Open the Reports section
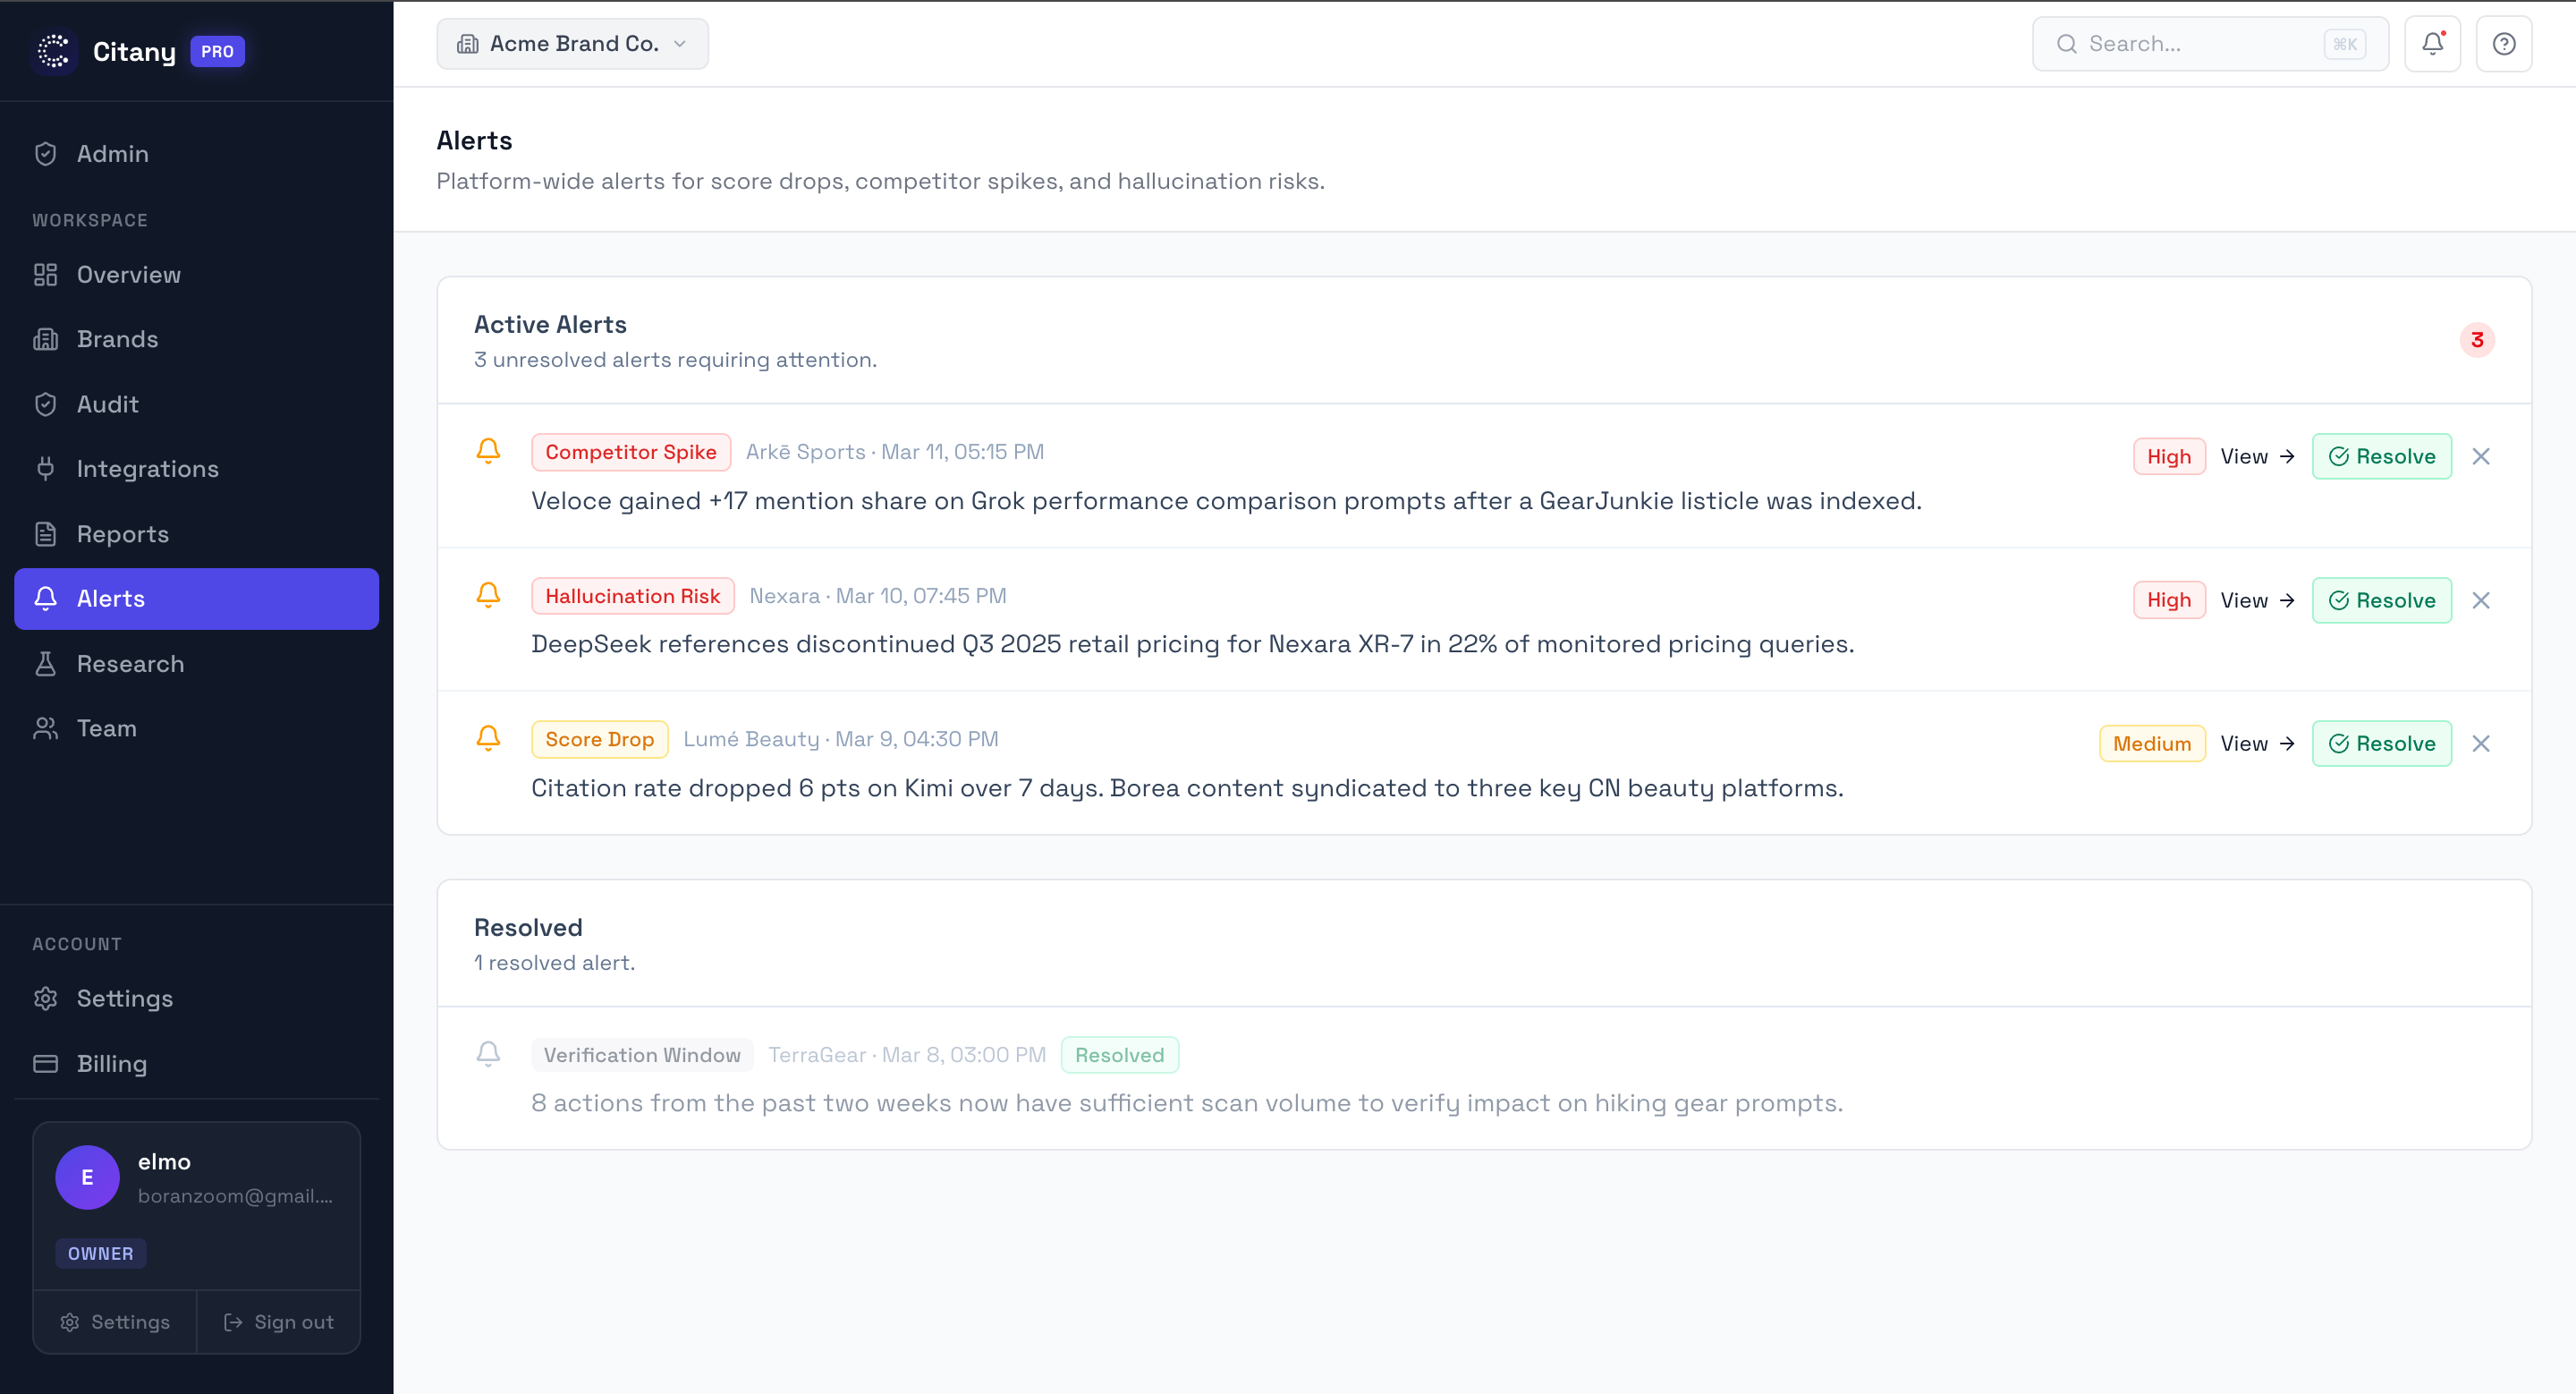 [123, 533]
